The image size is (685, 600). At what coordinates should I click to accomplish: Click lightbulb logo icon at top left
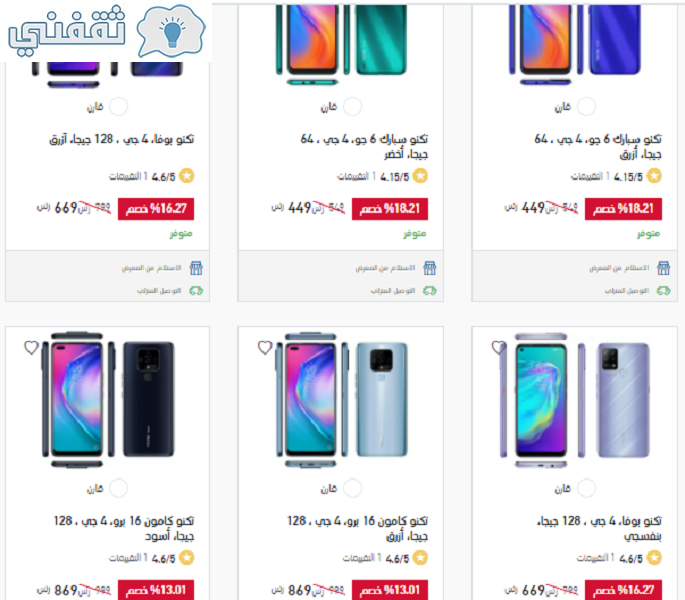pyautogui.click(x=171, y=31)
